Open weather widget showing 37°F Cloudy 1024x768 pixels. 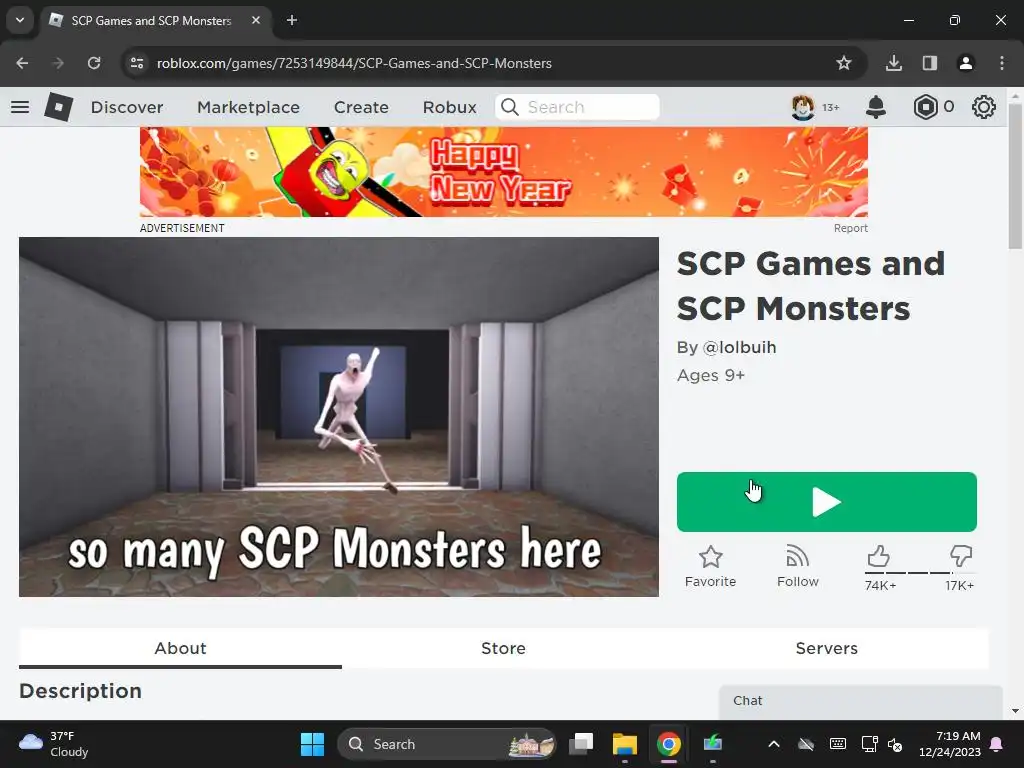coord(54,744)
